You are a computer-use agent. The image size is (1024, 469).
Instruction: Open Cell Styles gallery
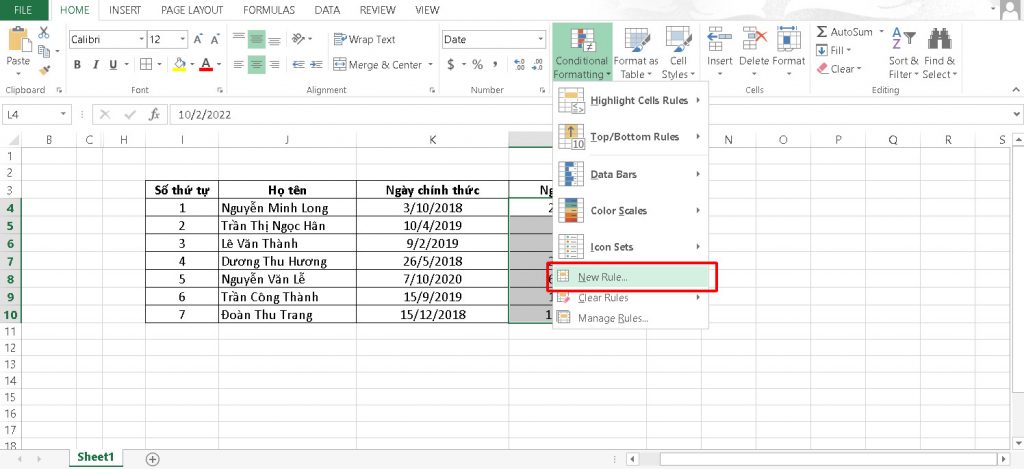679,53
